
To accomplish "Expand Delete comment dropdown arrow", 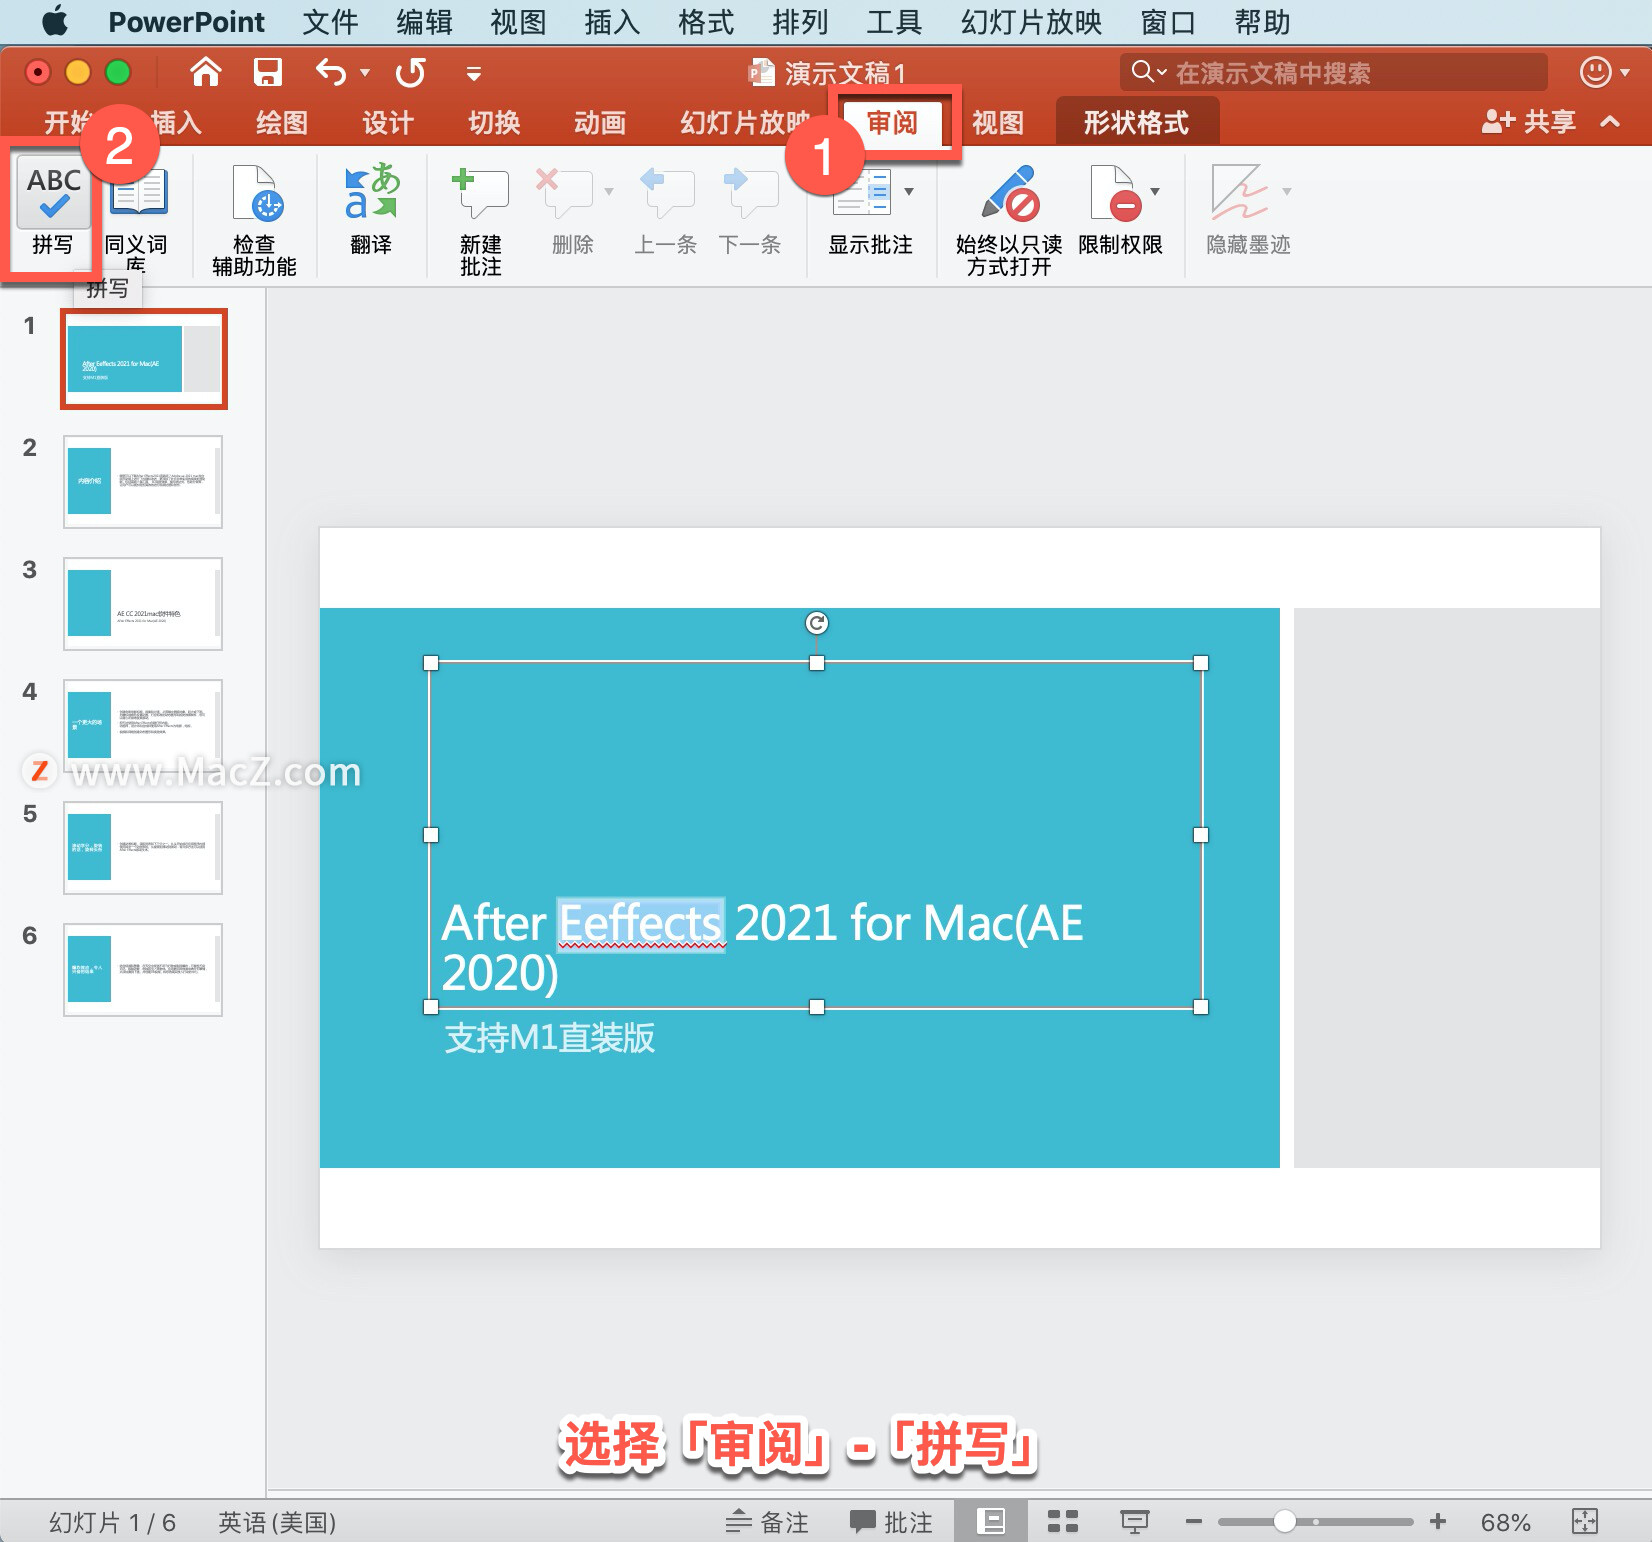I will pyautogui.click(x=608, y=190).
